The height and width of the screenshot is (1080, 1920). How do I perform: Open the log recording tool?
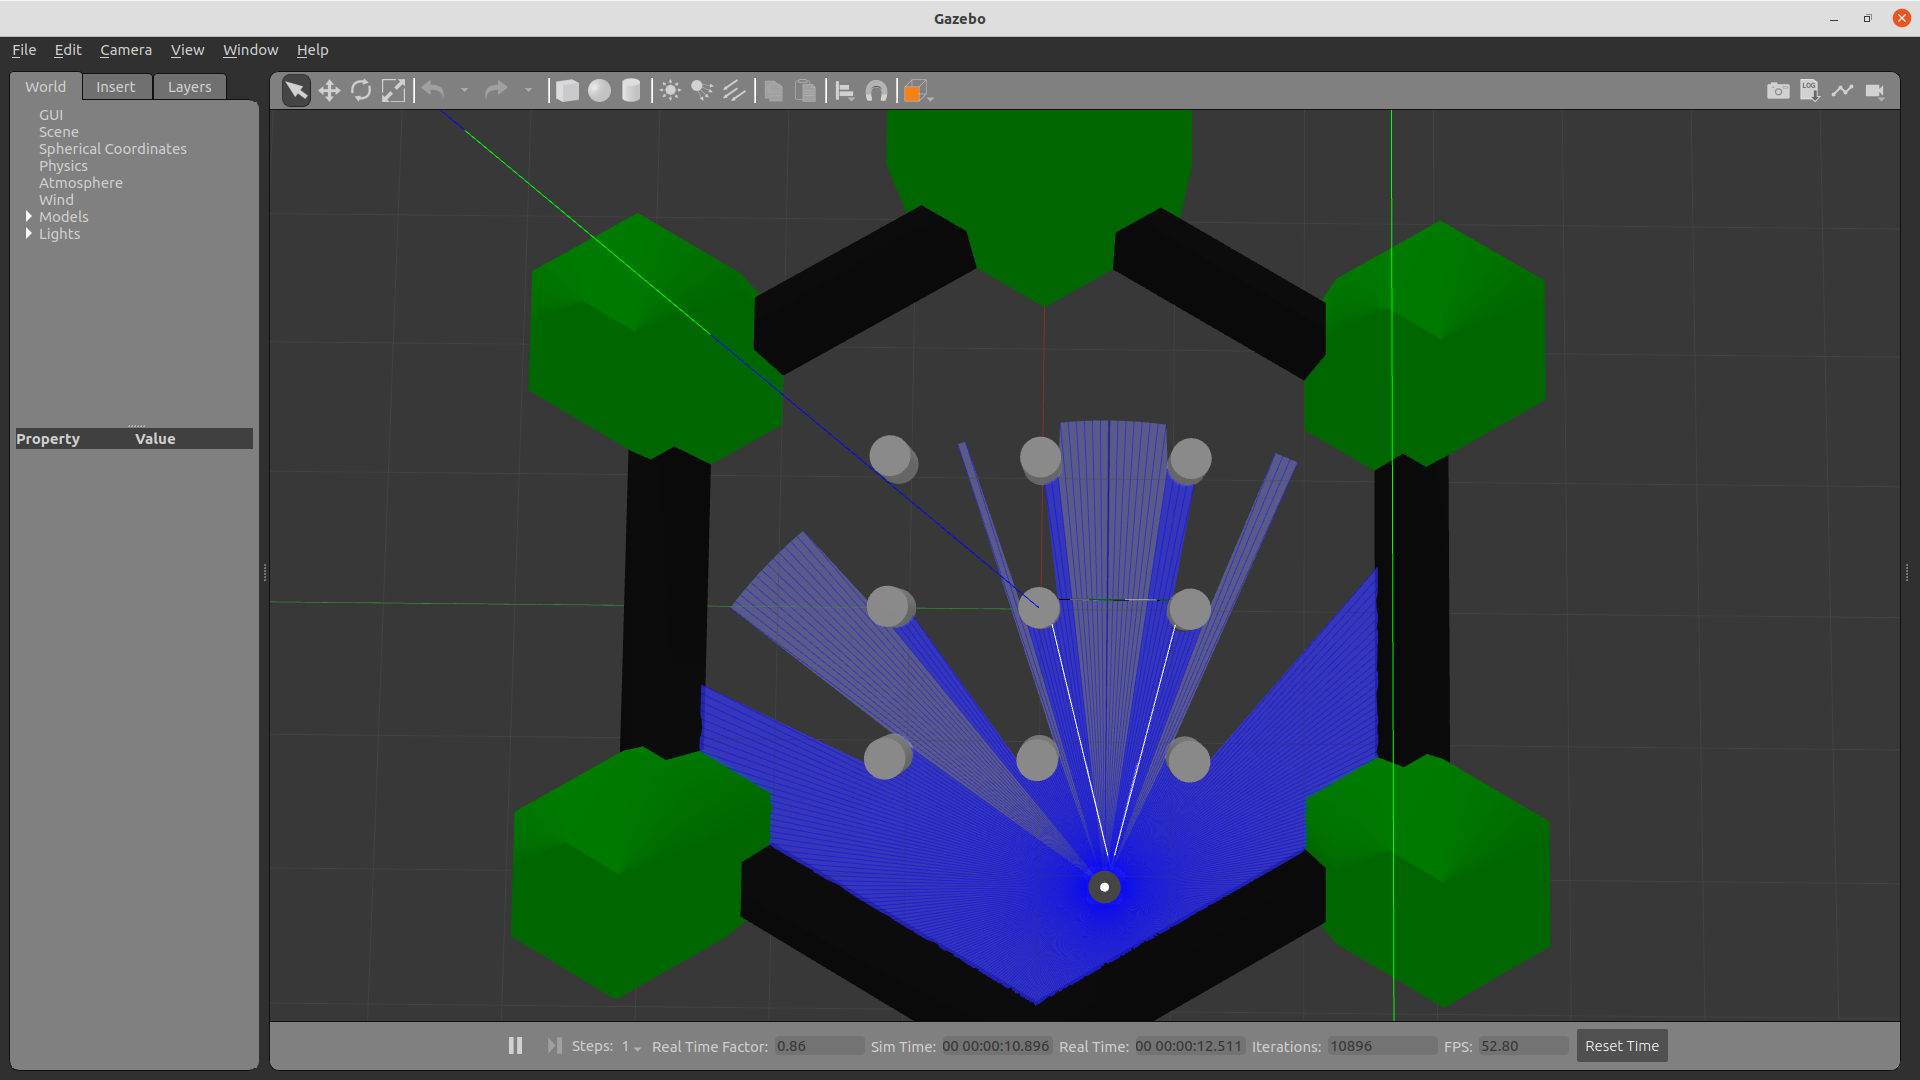(1810, 90)
